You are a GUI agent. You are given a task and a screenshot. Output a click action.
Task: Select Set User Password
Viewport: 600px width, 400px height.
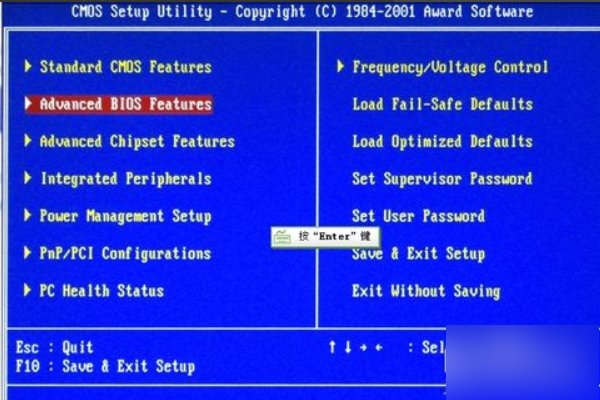(x=419, y=216)
